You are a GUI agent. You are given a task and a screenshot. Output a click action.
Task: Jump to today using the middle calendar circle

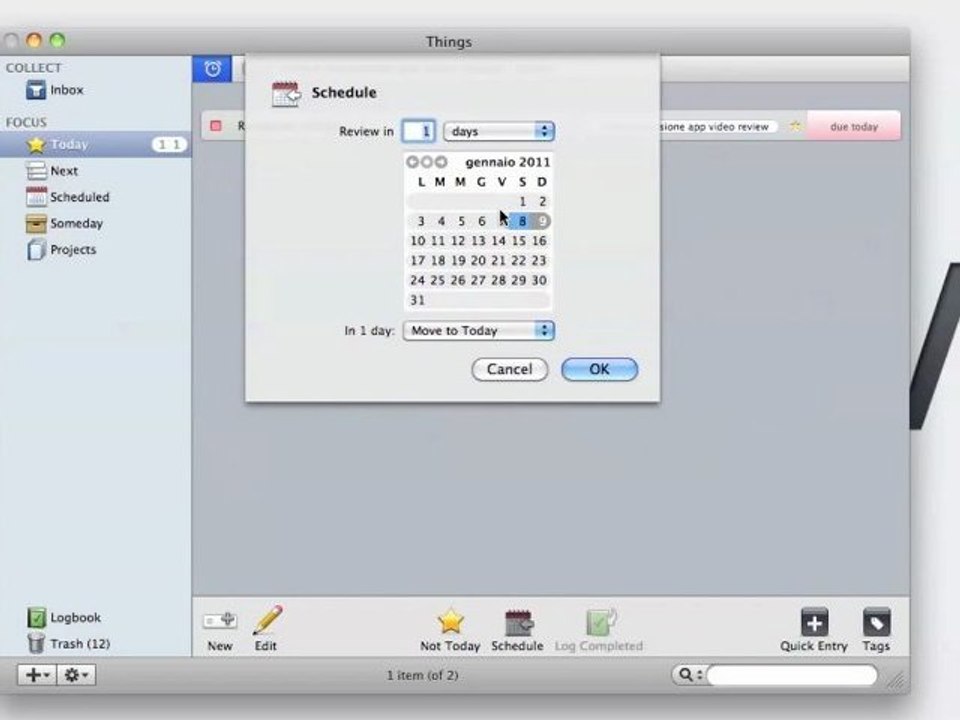[427, 162]
